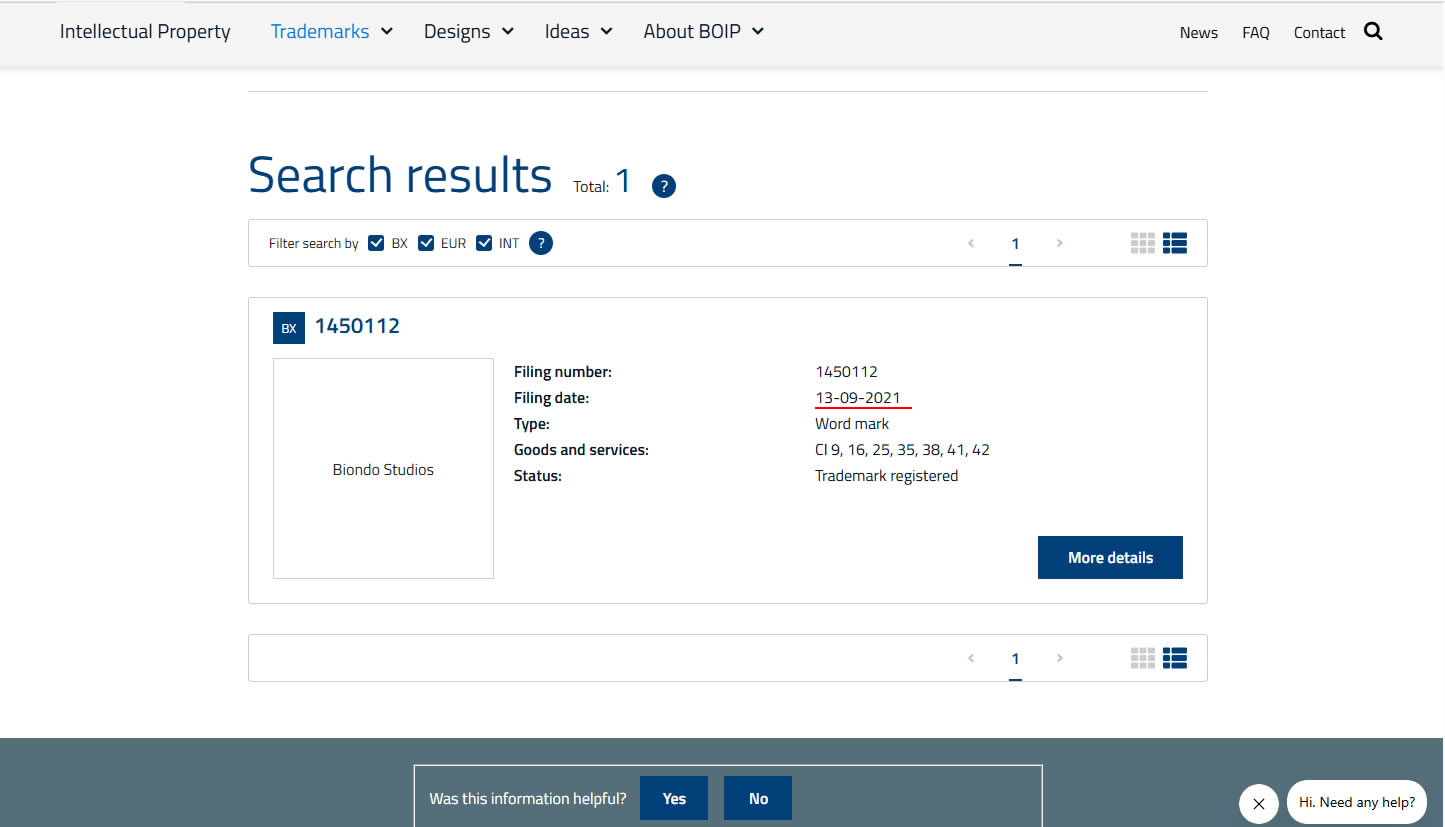Open the About BOIP dropdown
Viewport: 1445px width, 827px height.
coord(703,32)
